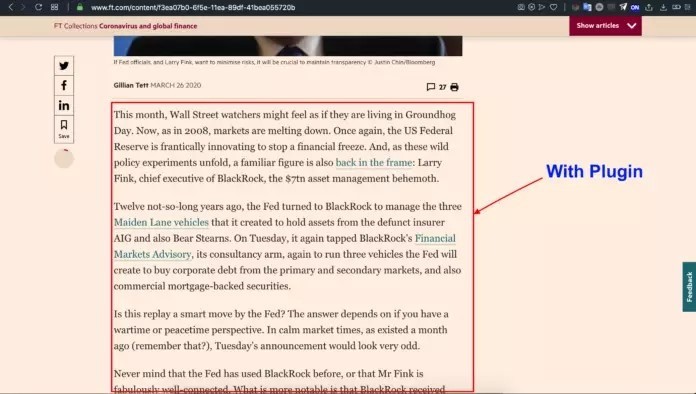Viewport: 696px width, 394px height.
Task: Click the red-brown extension icon left of Translate
Action: tap(576, 7)
